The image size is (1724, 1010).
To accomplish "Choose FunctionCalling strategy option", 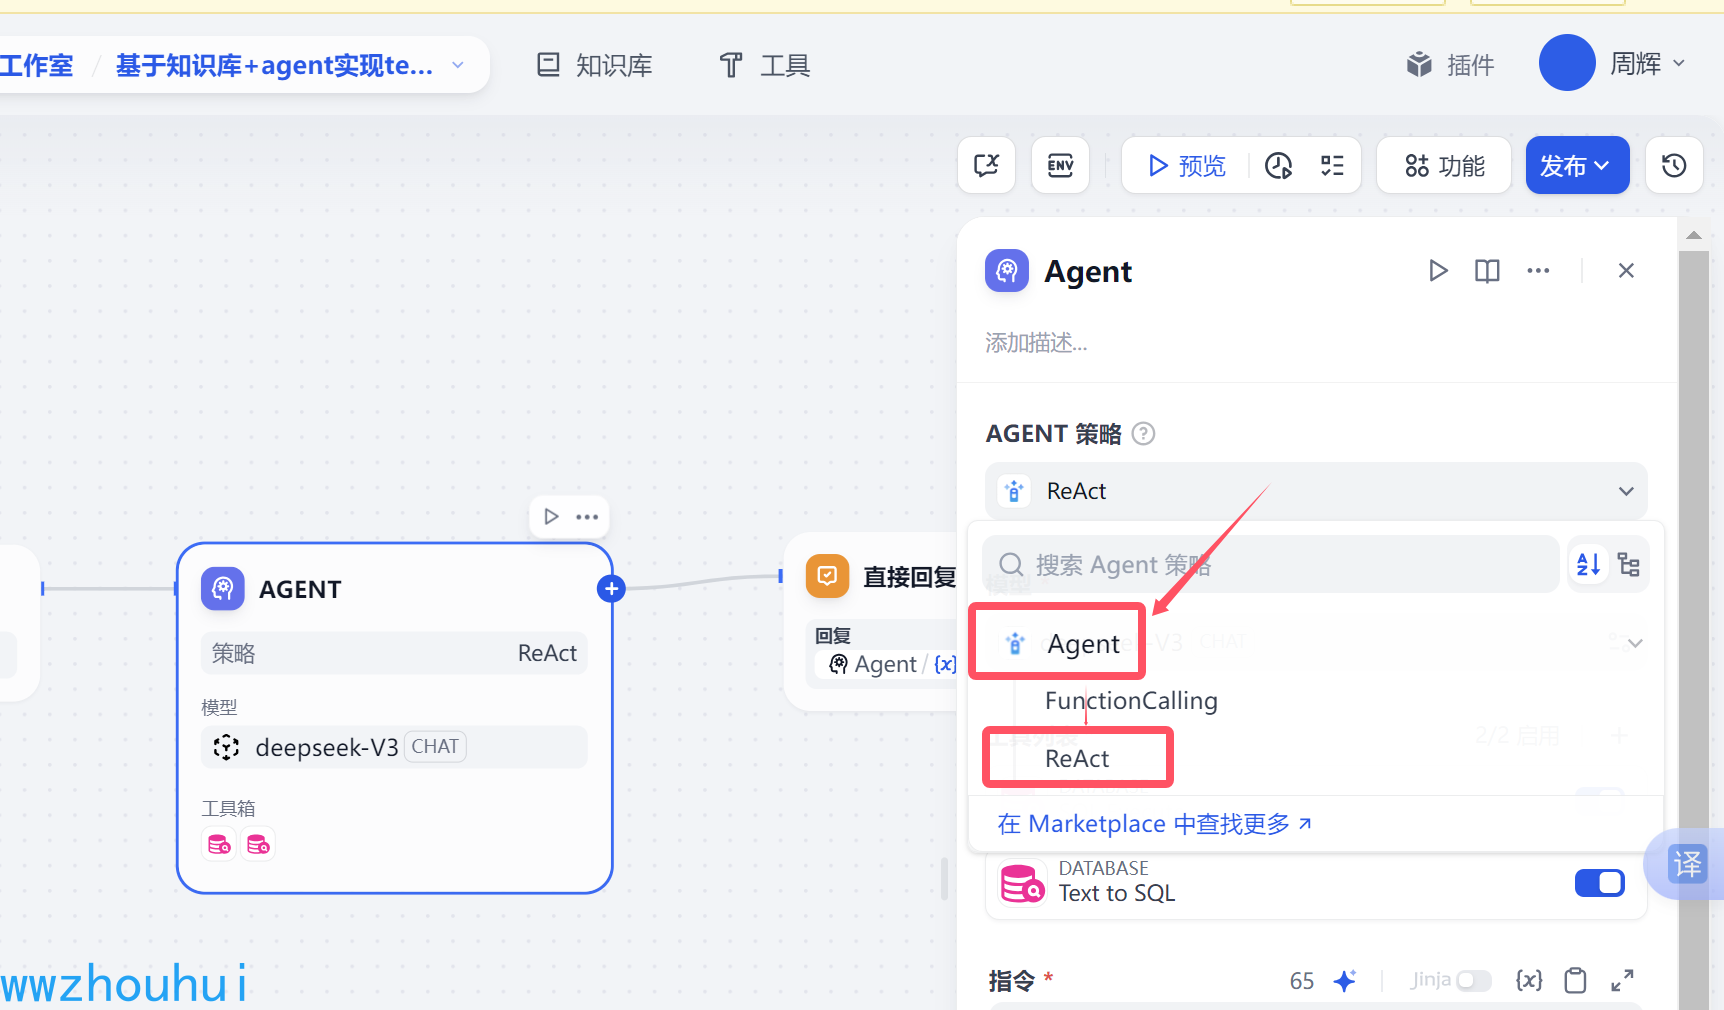I will [x=1131, y=701].
